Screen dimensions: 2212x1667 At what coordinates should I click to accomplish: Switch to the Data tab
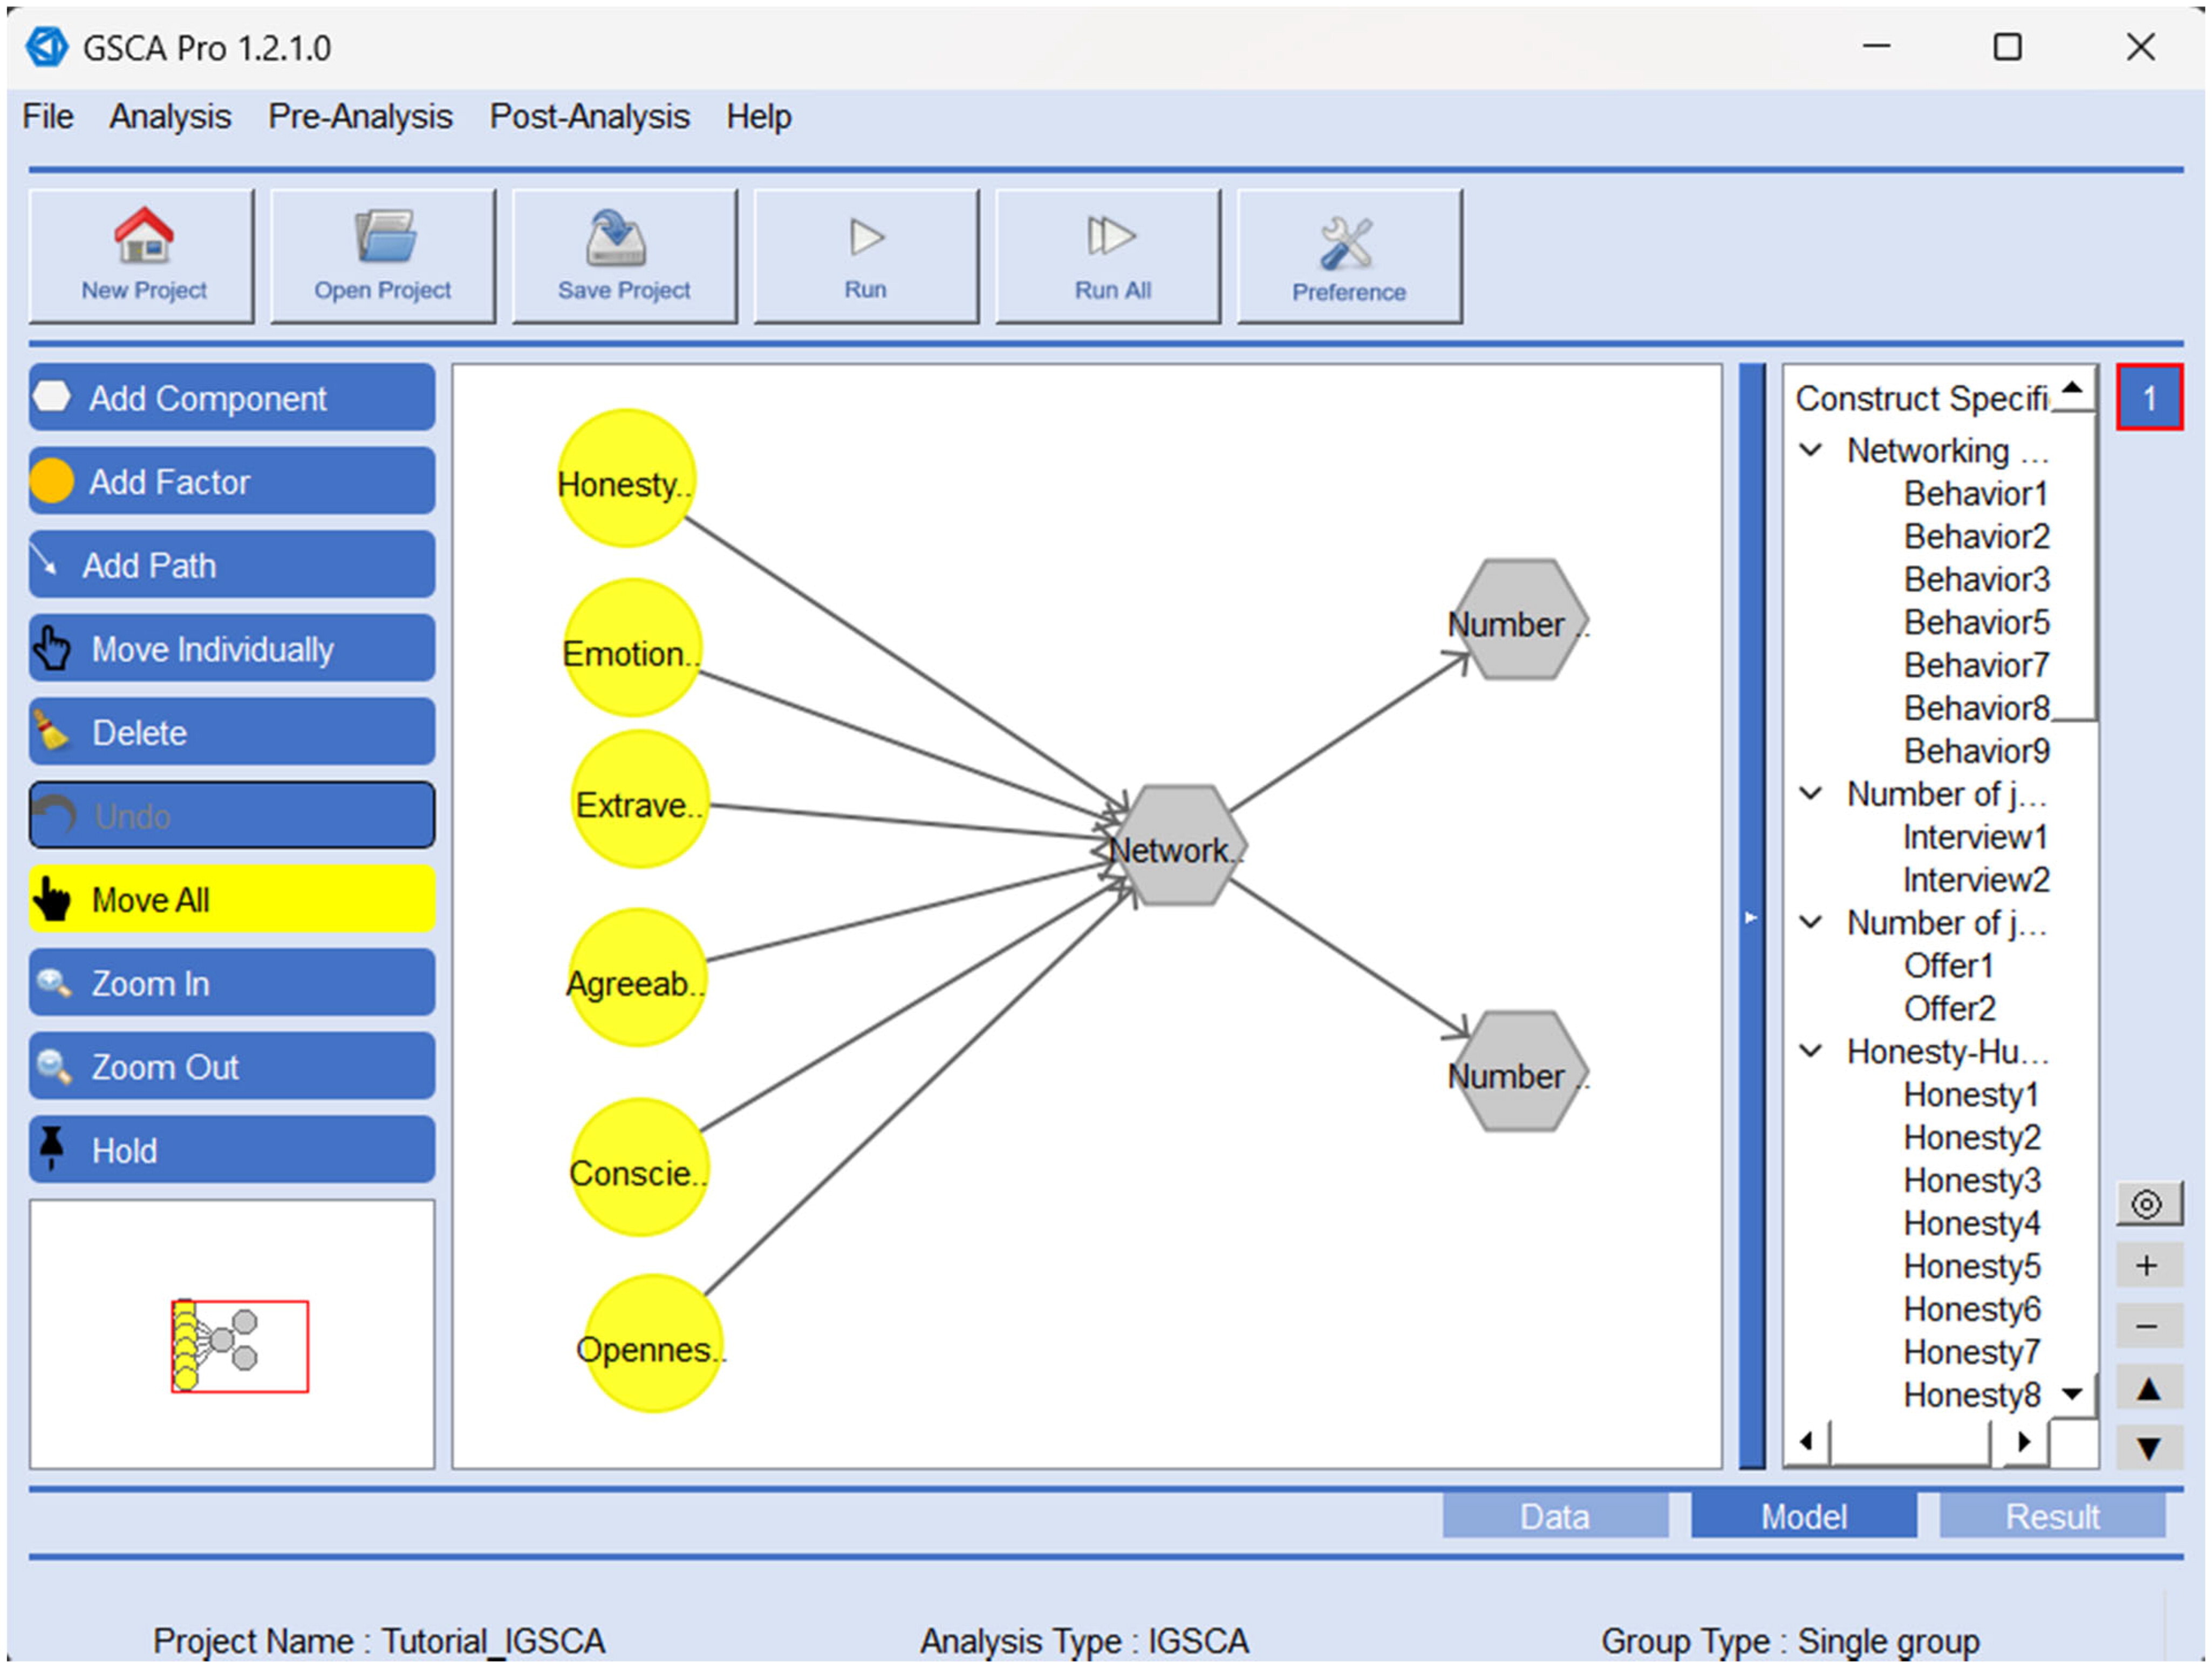tap(1555, 1516)
